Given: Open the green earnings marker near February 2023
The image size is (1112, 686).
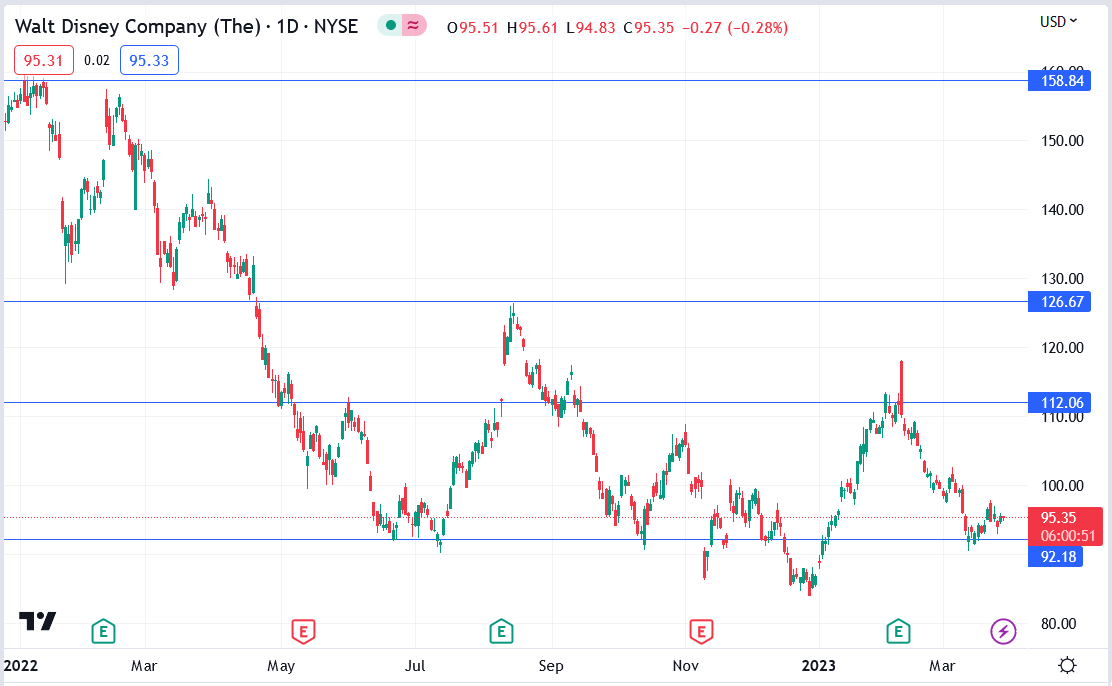Looking at the screenshot, I should point(899,631).
